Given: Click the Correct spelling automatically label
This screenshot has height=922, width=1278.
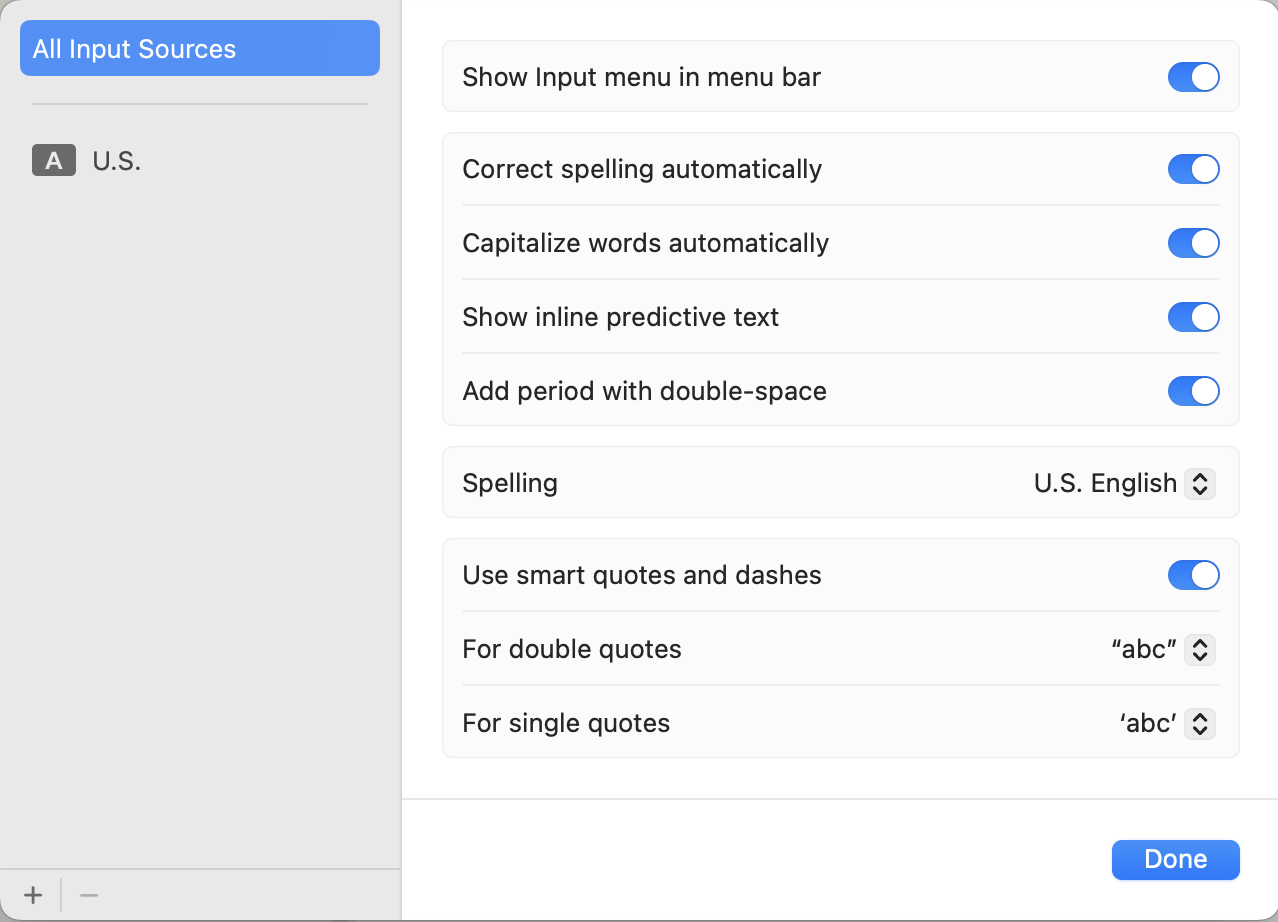Looking at the screenshot, I should (x=642, y=169).
